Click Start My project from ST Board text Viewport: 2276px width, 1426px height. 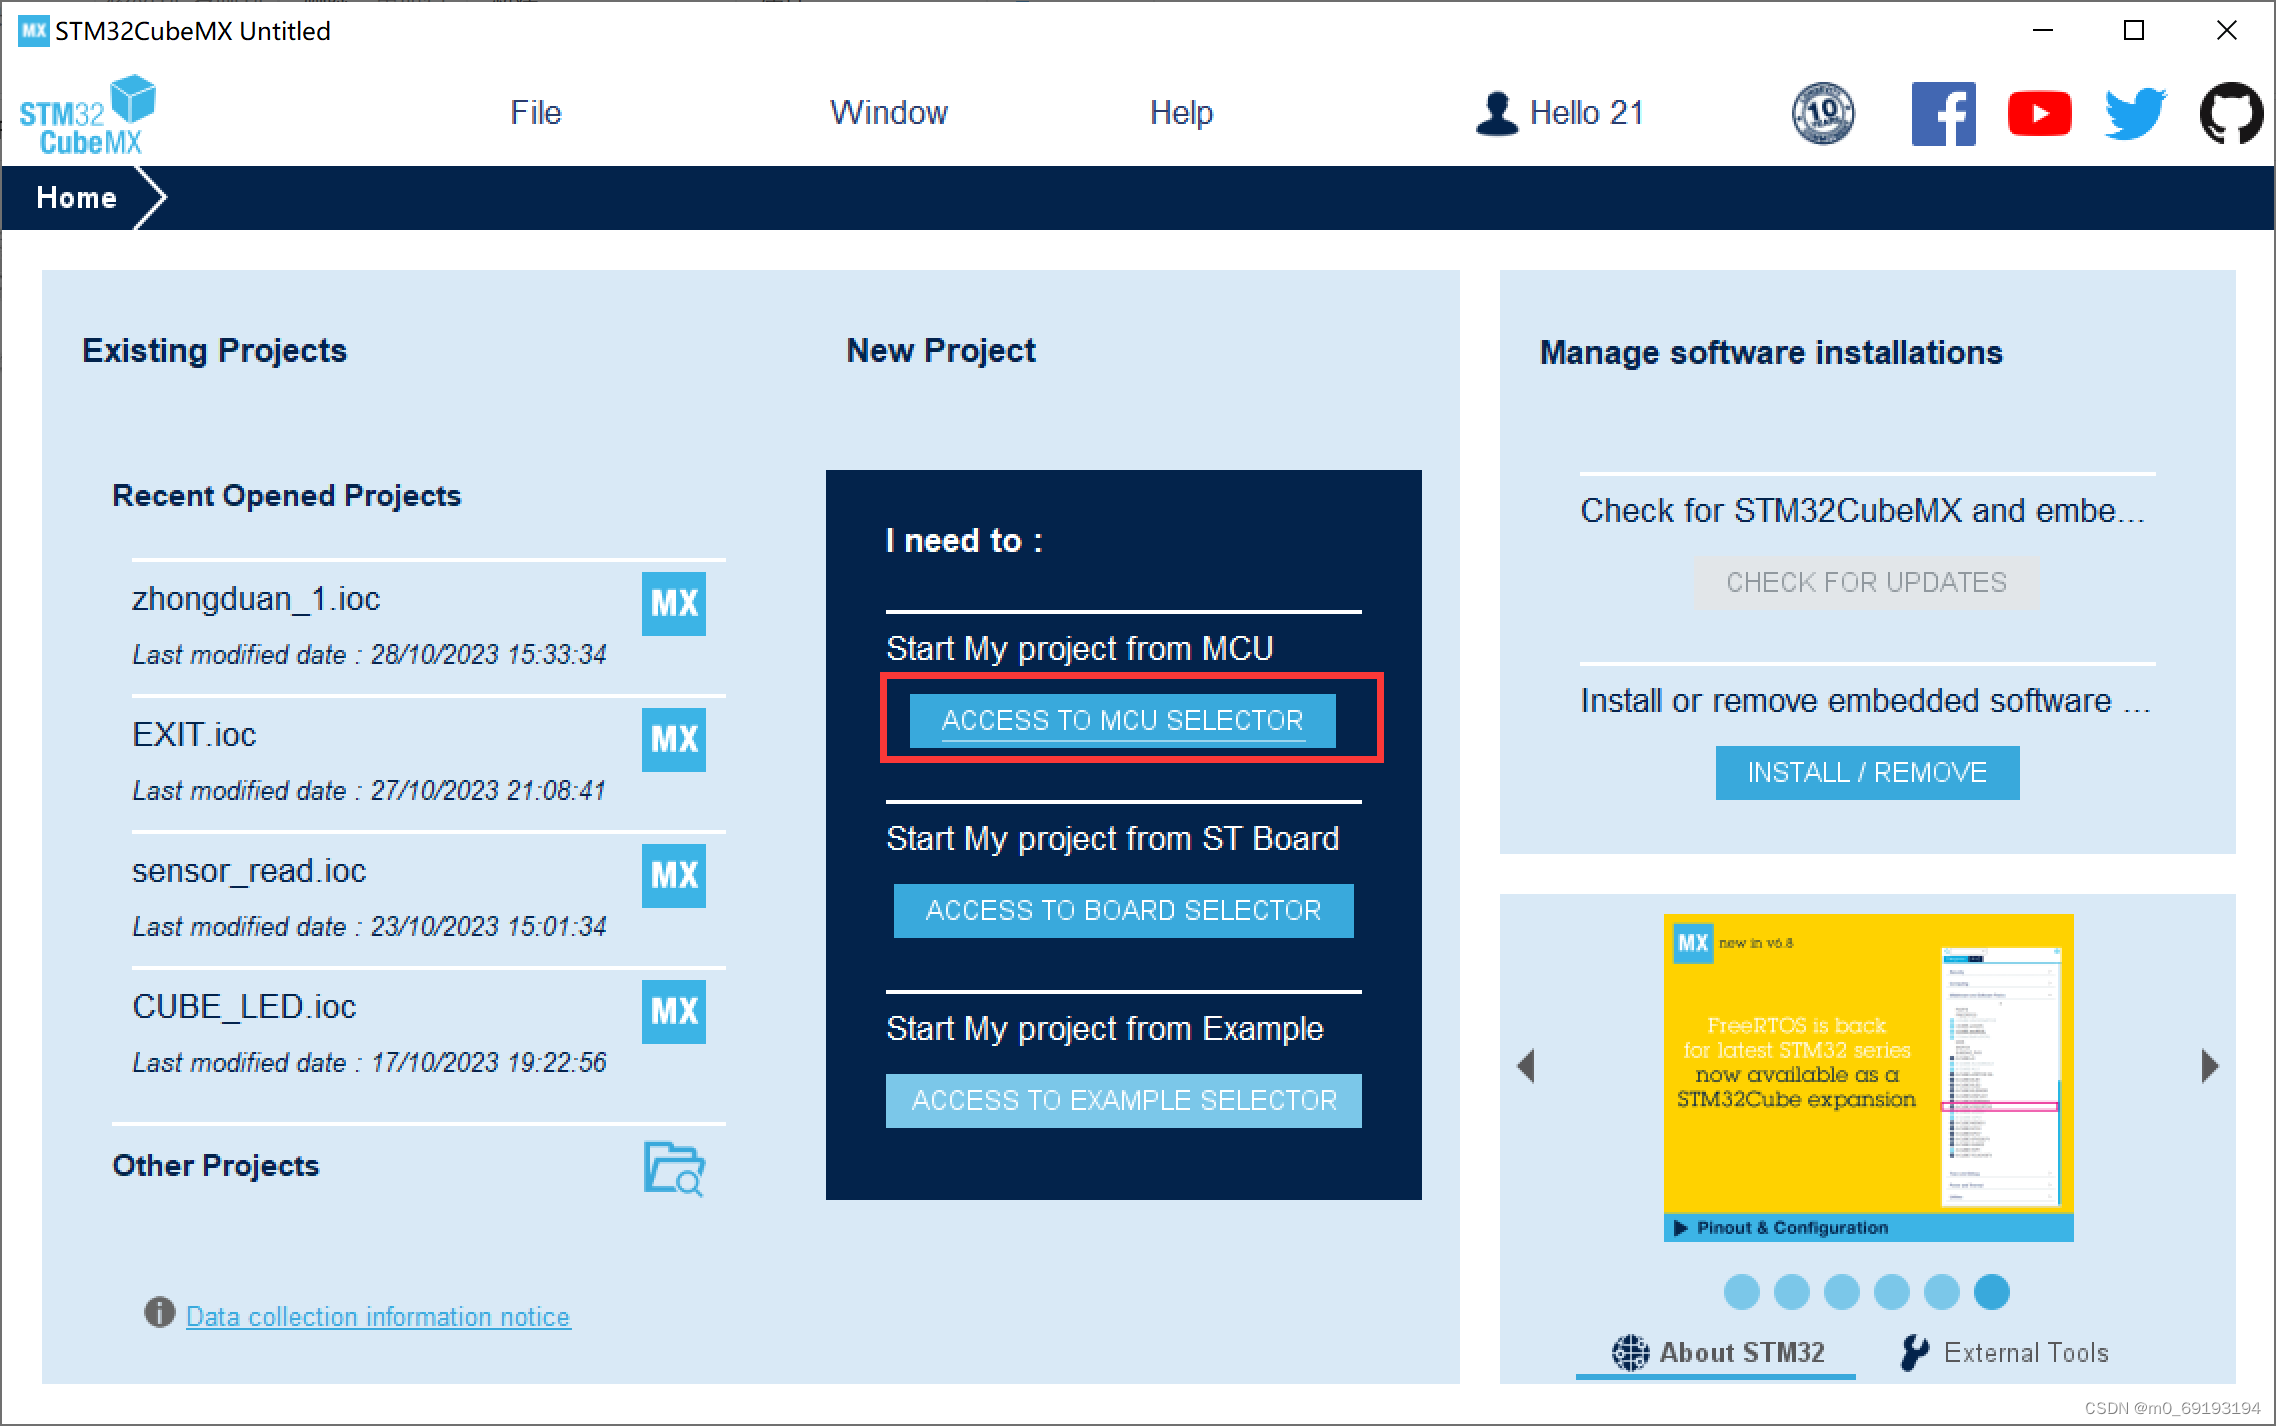pos(1112,839)
